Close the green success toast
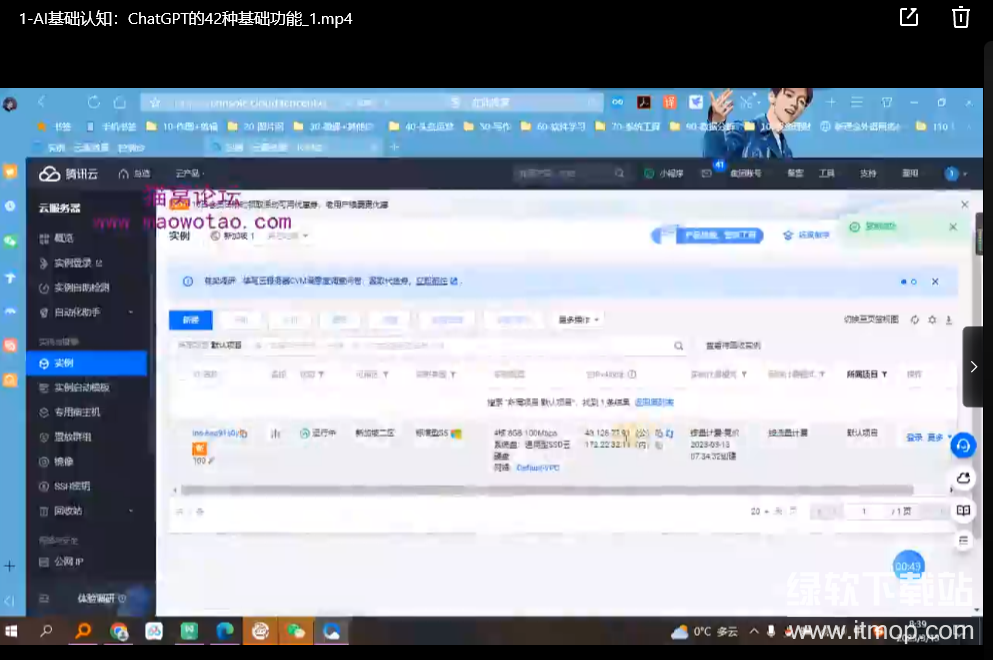This screenshot has height=660, width=993. point(953,227)
